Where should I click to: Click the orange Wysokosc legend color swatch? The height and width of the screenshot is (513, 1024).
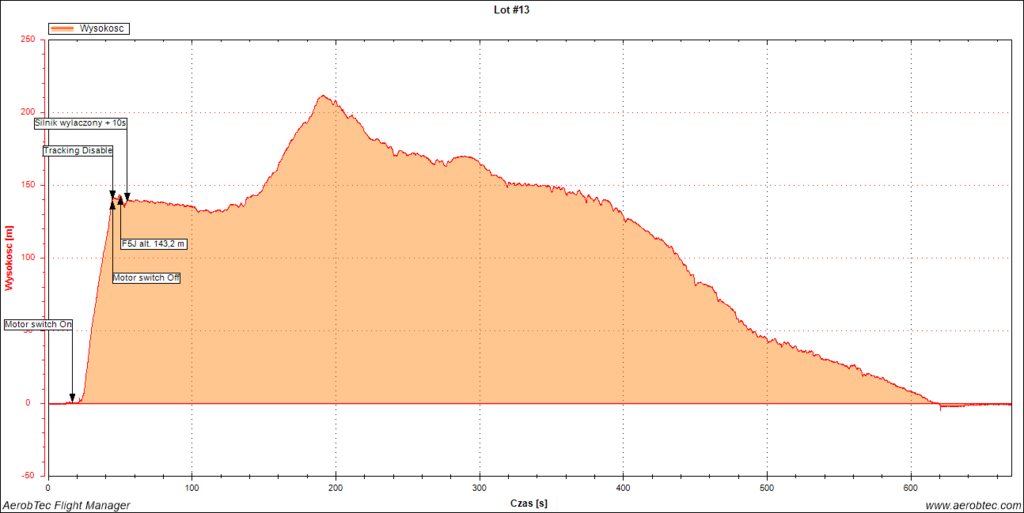[x=62, y=29]
